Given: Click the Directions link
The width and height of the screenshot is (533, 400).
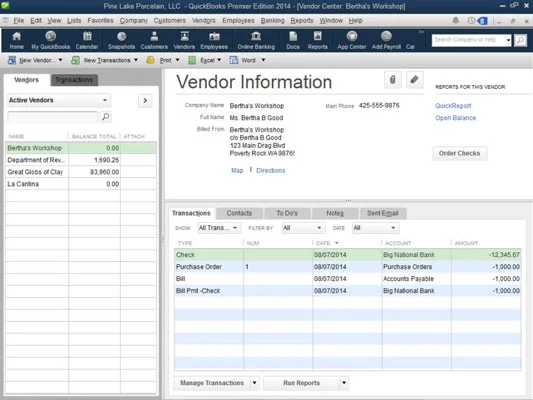Looking at the screenshot, I should 271,170.
